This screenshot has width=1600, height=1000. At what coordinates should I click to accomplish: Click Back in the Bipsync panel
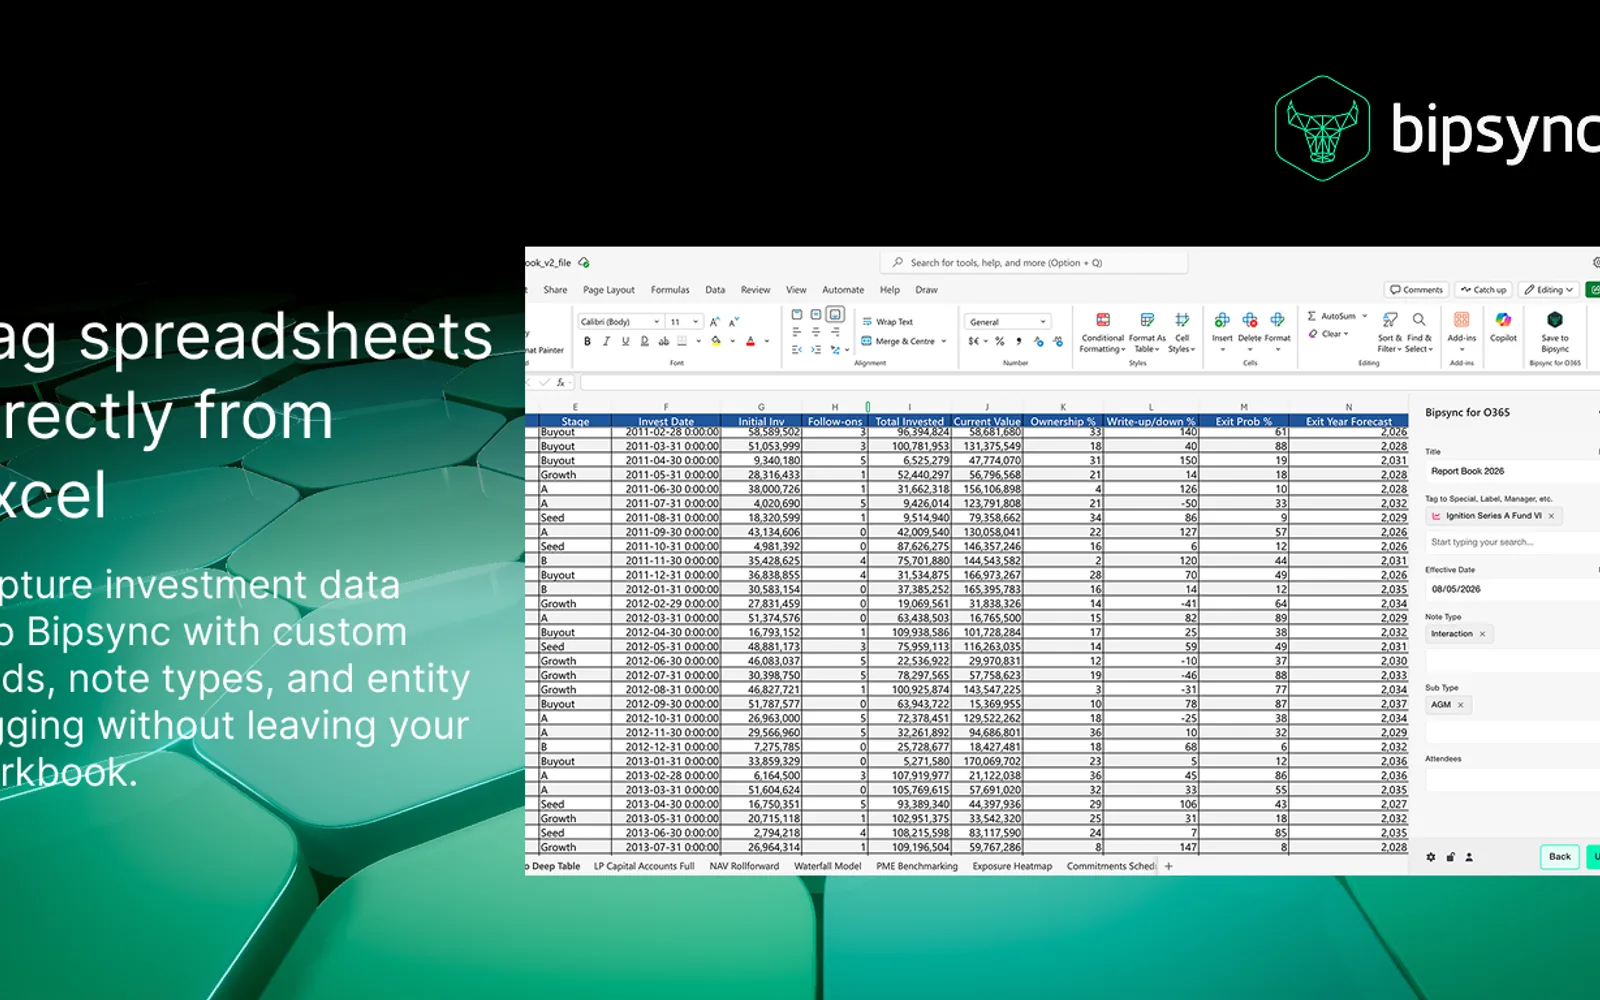1560,856
